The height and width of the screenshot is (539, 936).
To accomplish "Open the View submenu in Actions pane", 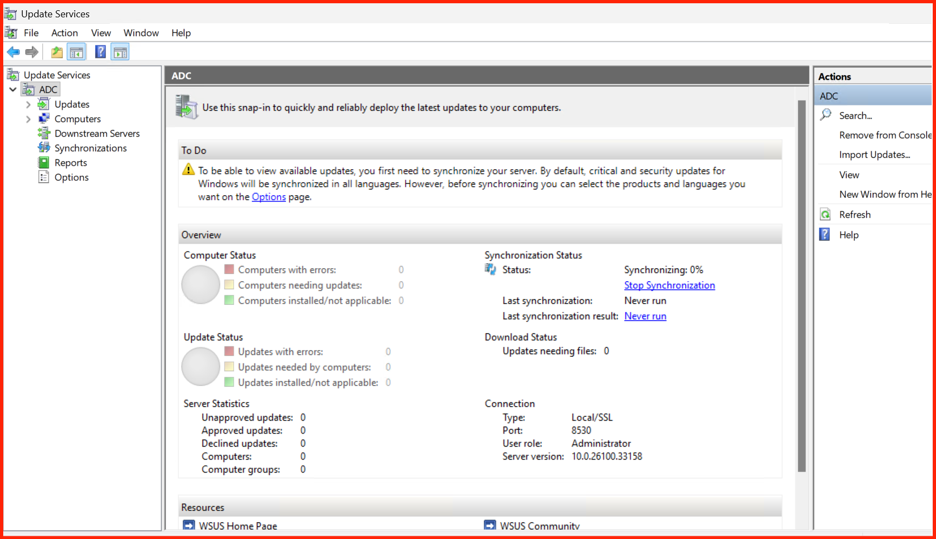I will [849, 175].
